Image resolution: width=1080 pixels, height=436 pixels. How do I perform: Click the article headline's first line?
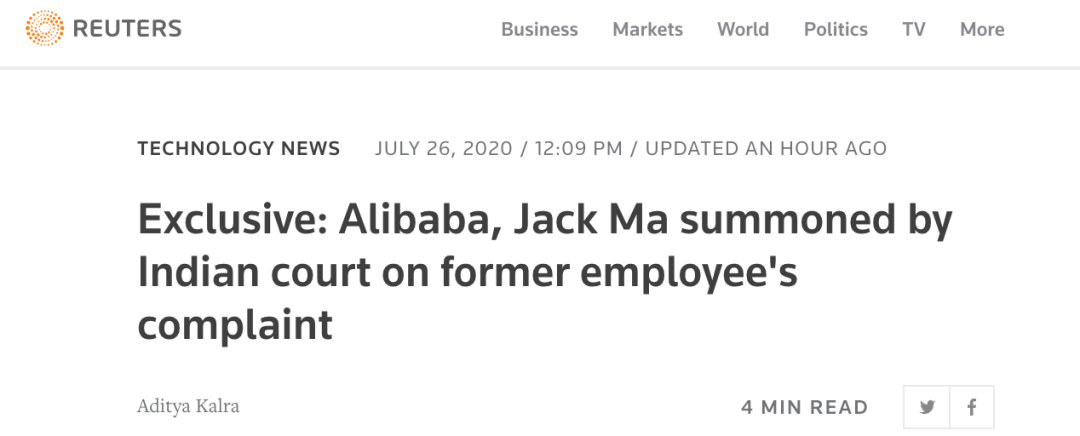[x=545, y=220]
